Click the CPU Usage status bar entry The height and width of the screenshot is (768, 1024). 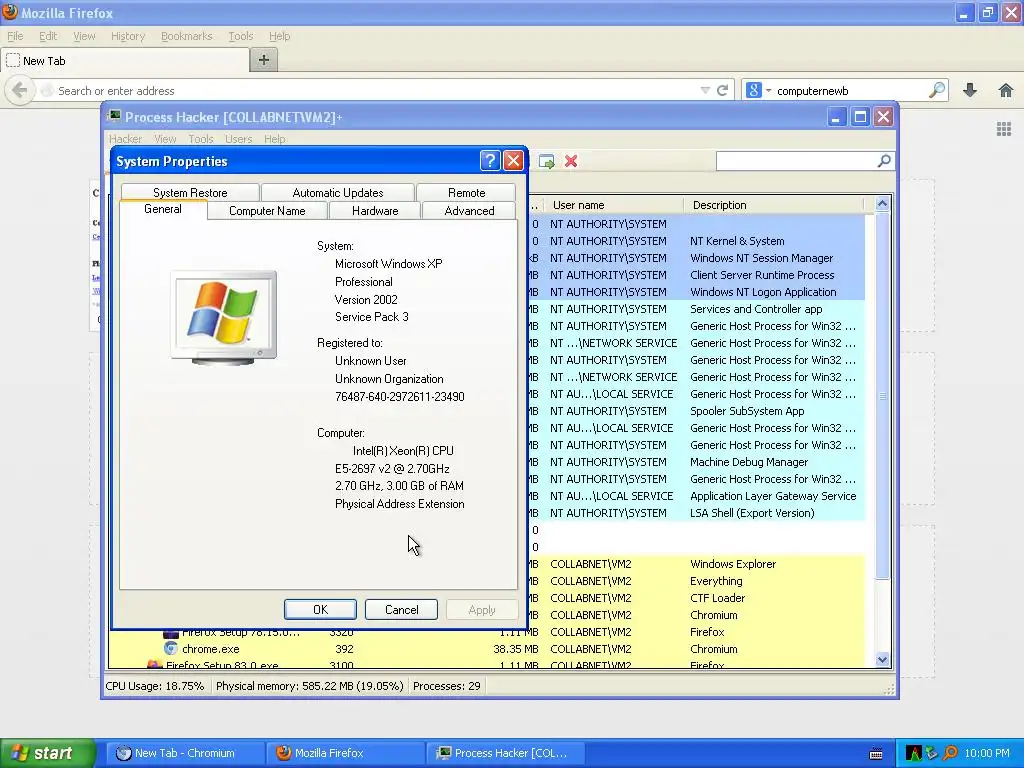[x=155, y=686]
